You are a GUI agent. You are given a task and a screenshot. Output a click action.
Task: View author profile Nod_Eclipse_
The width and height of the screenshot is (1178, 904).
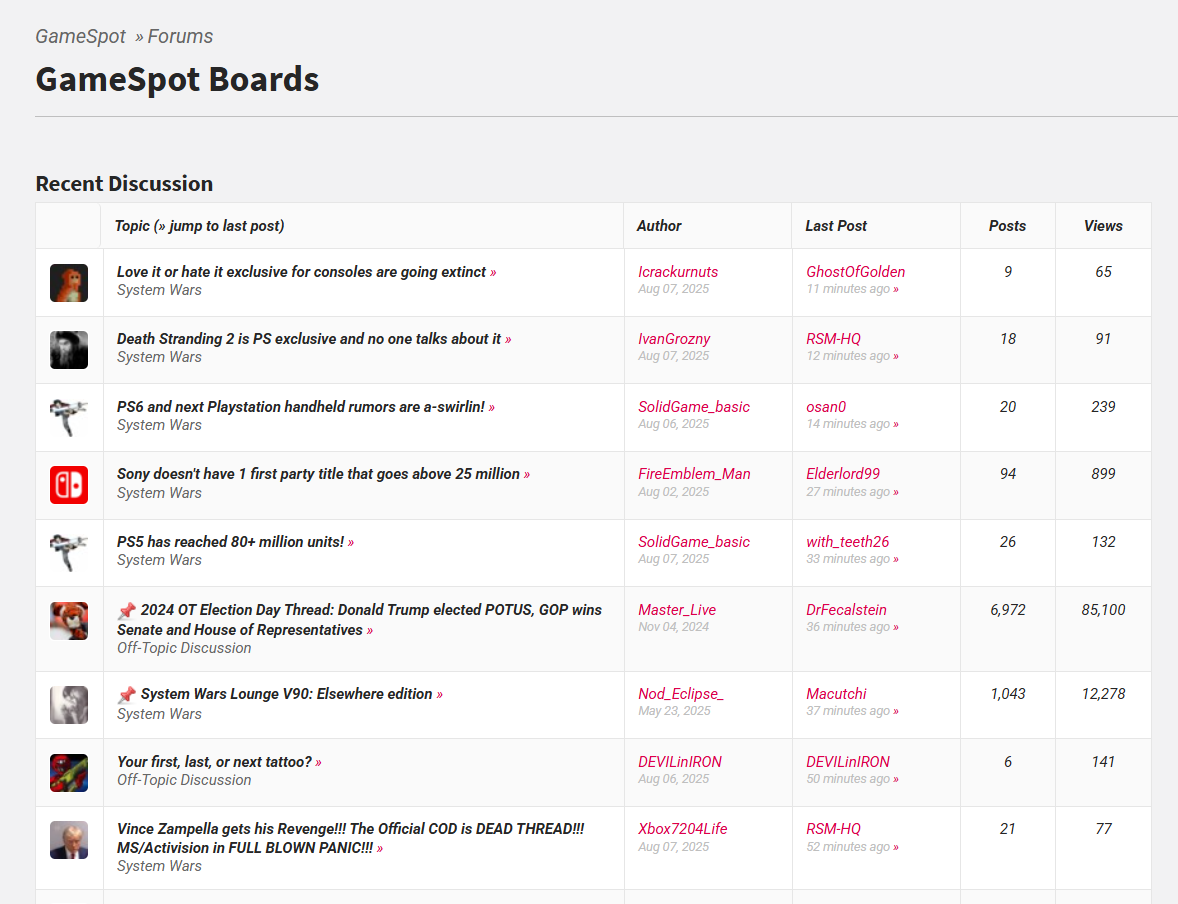click(x=681, y=694)
